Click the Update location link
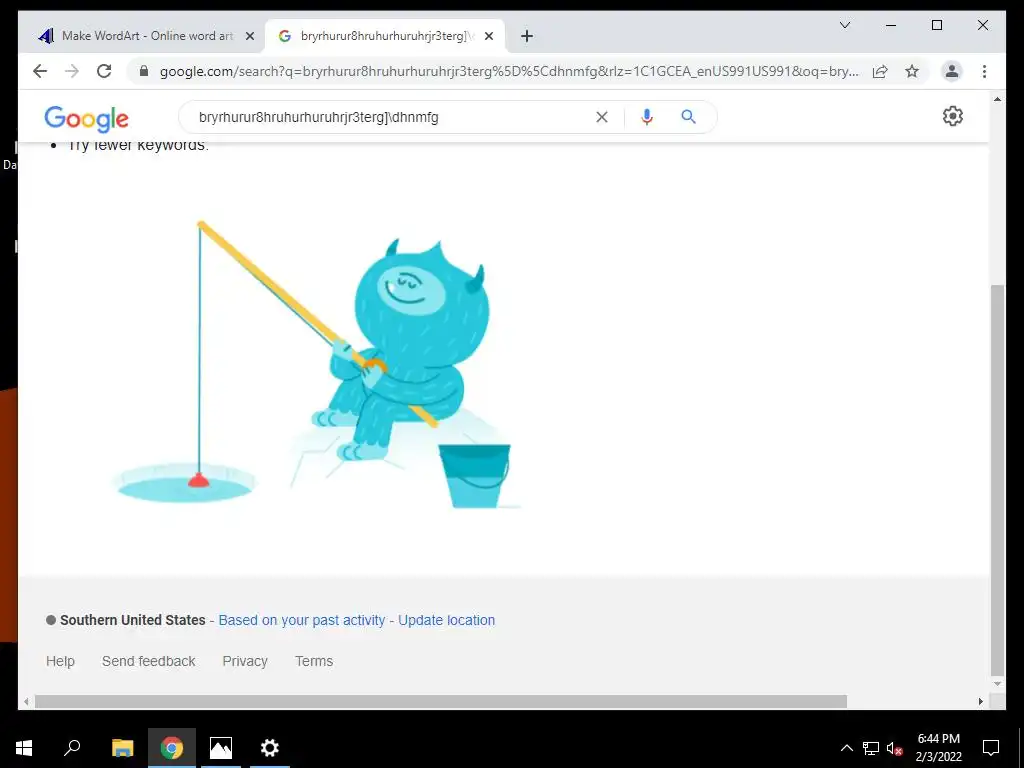 click(447, 620)
